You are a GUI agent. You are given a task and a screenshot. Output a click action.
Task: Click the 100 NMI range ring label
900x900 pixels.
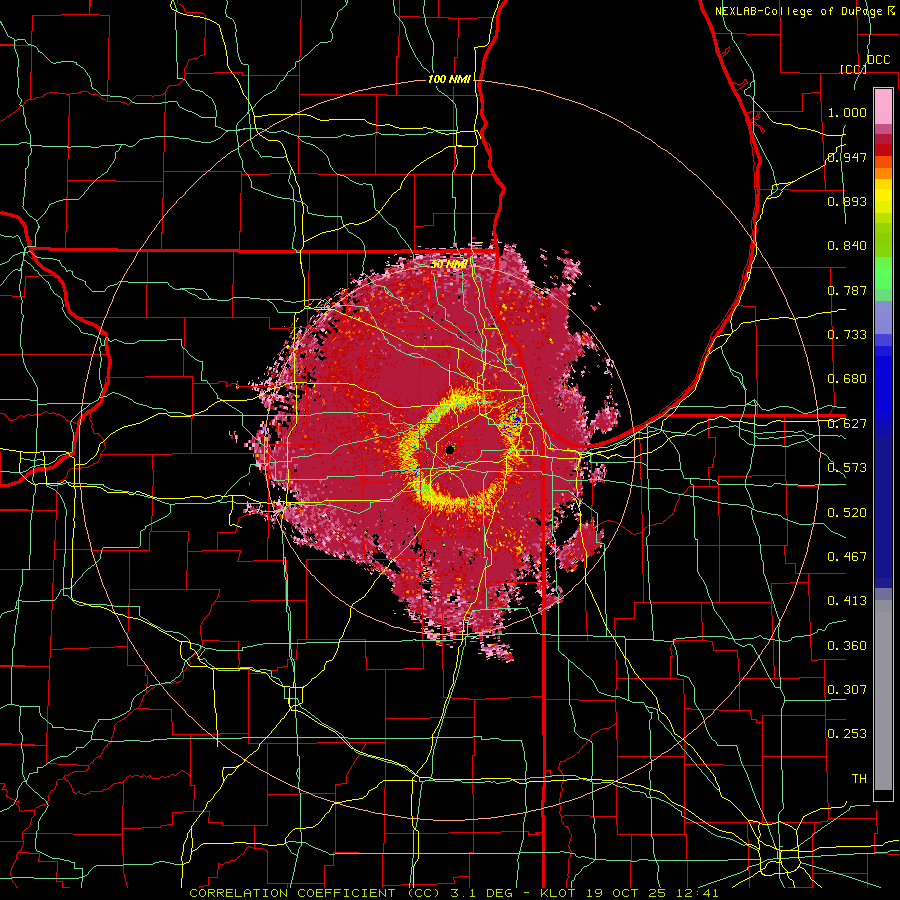click(449, 79)
